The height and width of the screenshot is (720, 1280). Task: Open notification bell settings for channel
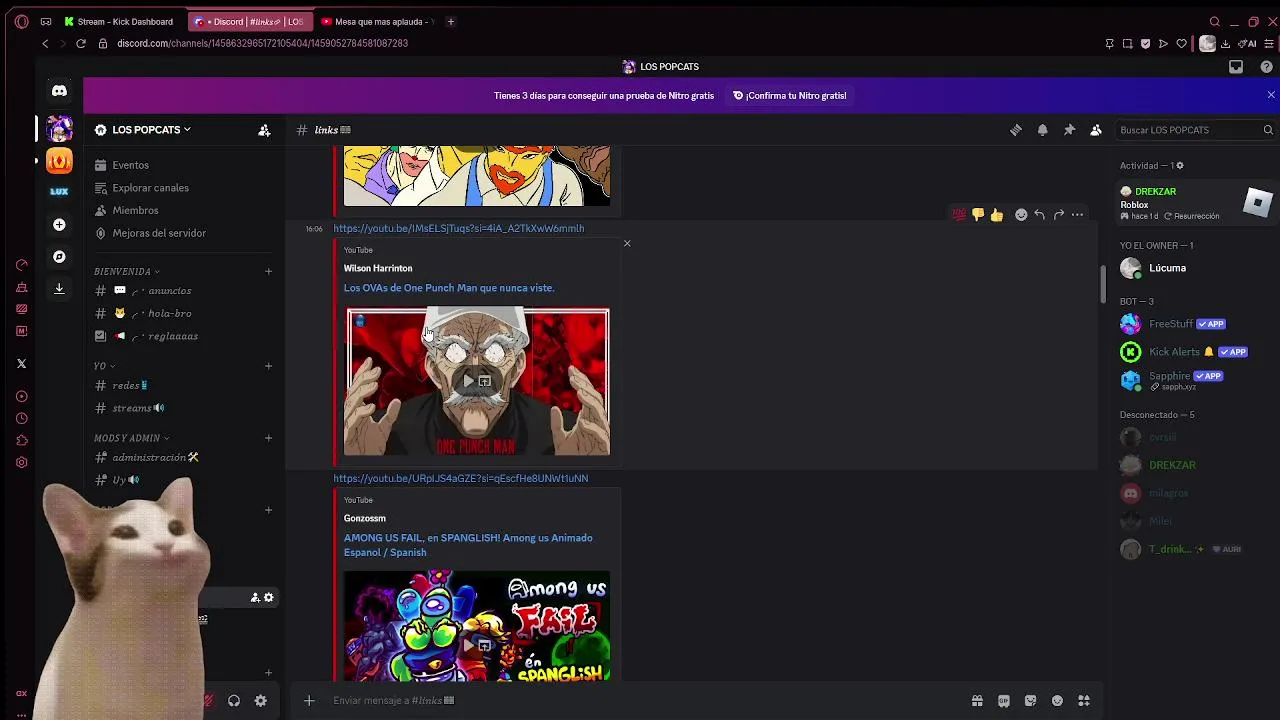(x=1042, y=130)
